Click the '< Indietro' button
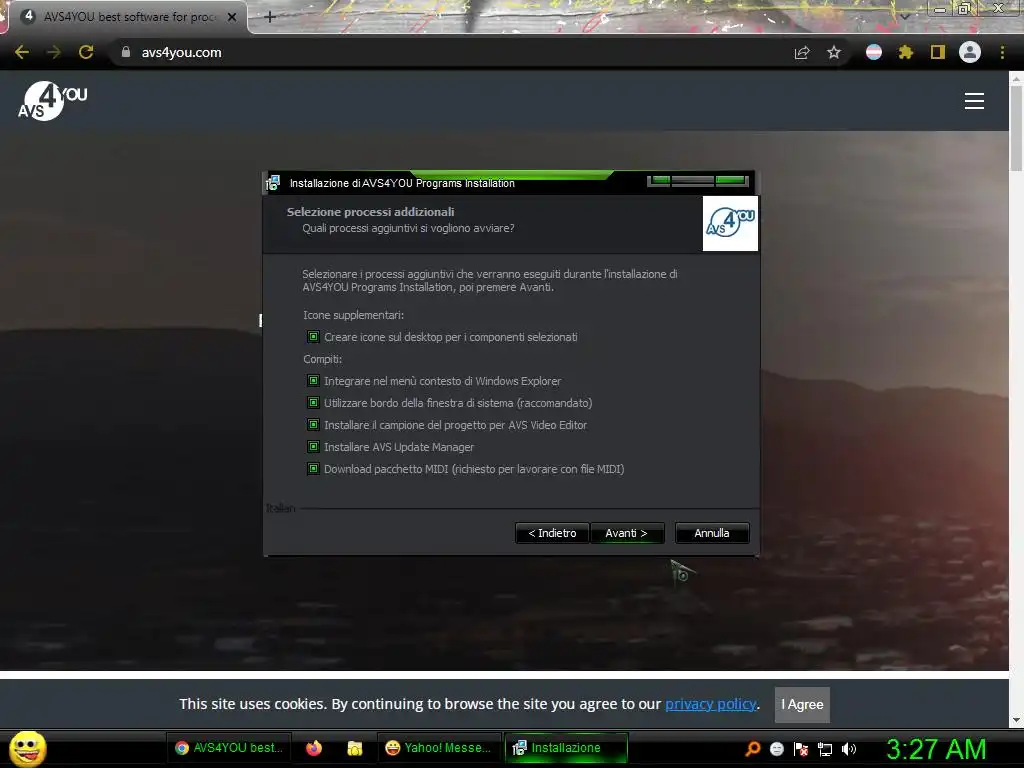Viewport: 1024px width, 768px height. pos(552,533)
